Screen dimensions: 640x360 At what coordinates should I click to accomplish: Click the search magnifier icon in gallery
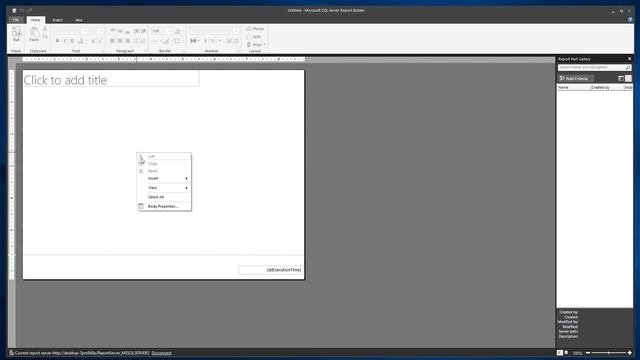[628, 67]
